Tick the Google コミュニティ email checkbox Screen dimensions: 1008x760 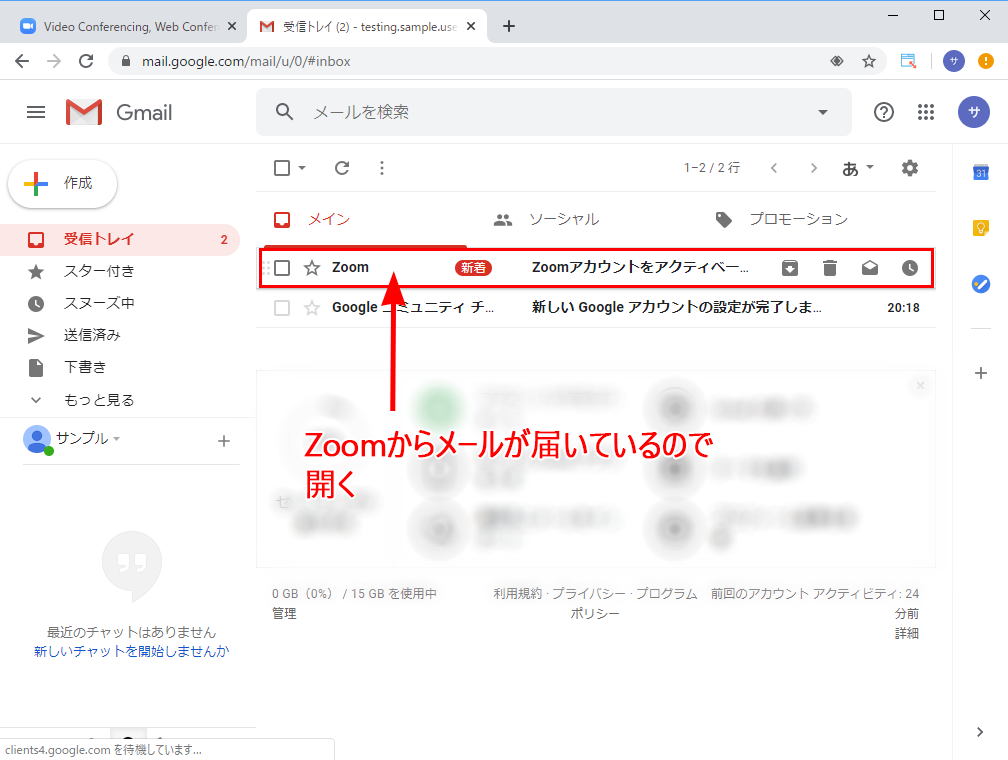(x=282, y=308)
